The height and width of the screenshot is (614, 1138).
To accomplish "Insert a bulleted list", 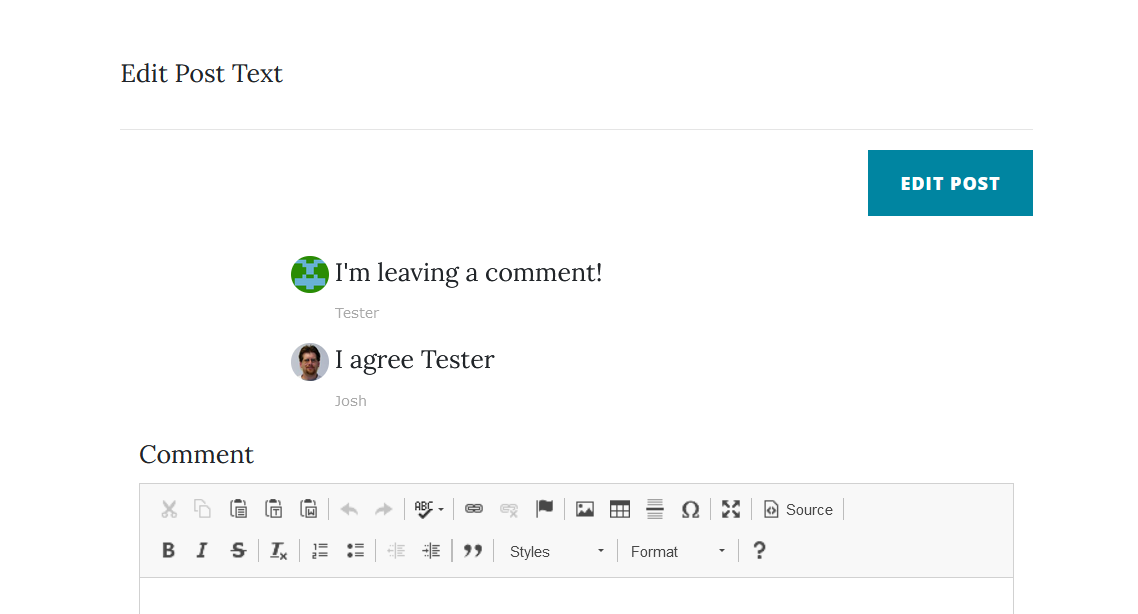I will pyautogui.click(x=355, y=551).
